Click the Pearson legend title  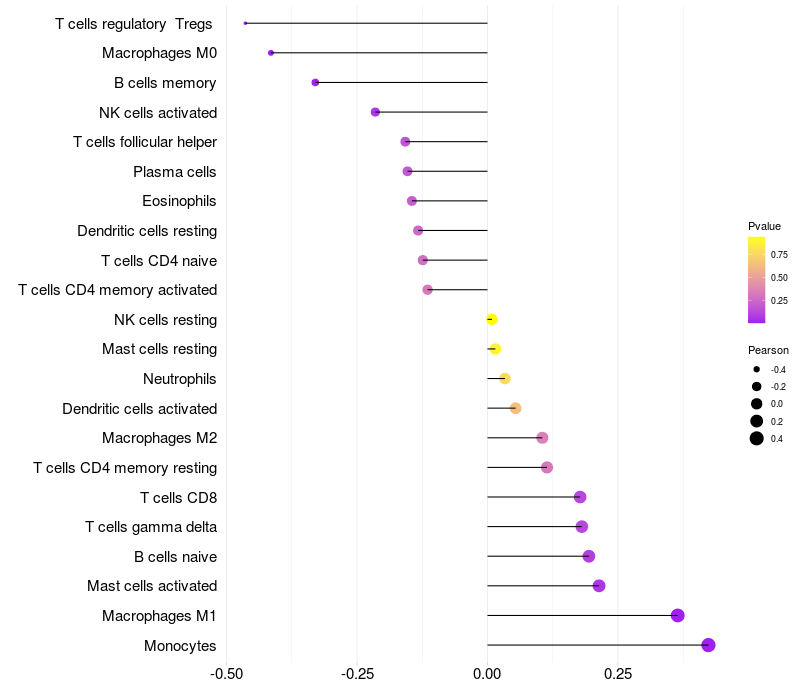(768, 350)
